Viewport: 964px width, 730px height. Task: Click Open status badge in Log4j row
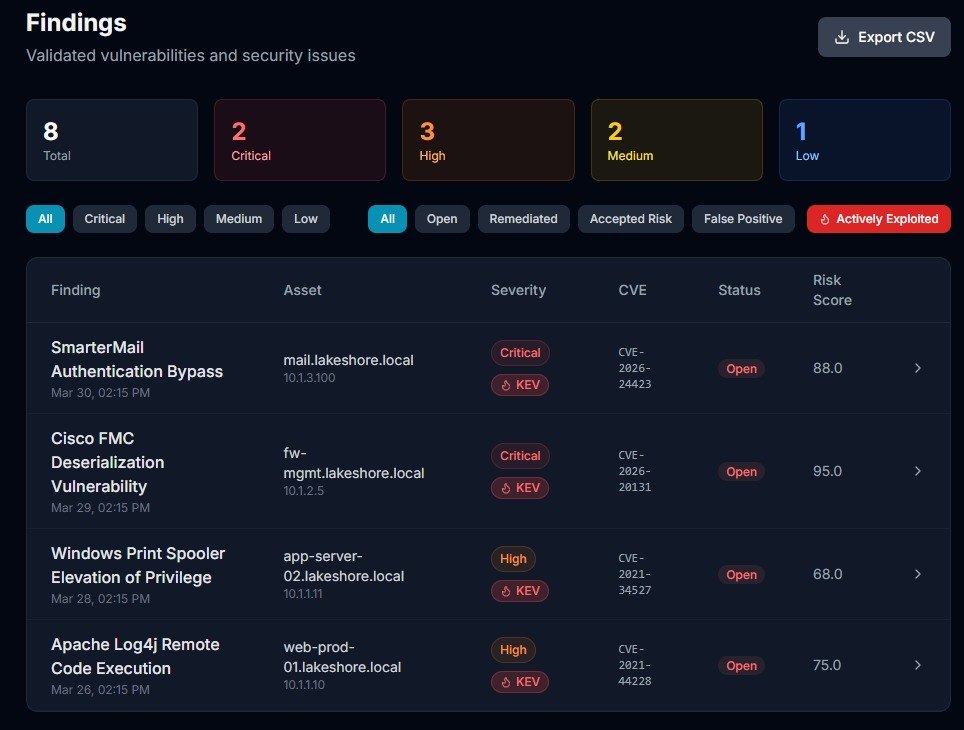[741, 666]
